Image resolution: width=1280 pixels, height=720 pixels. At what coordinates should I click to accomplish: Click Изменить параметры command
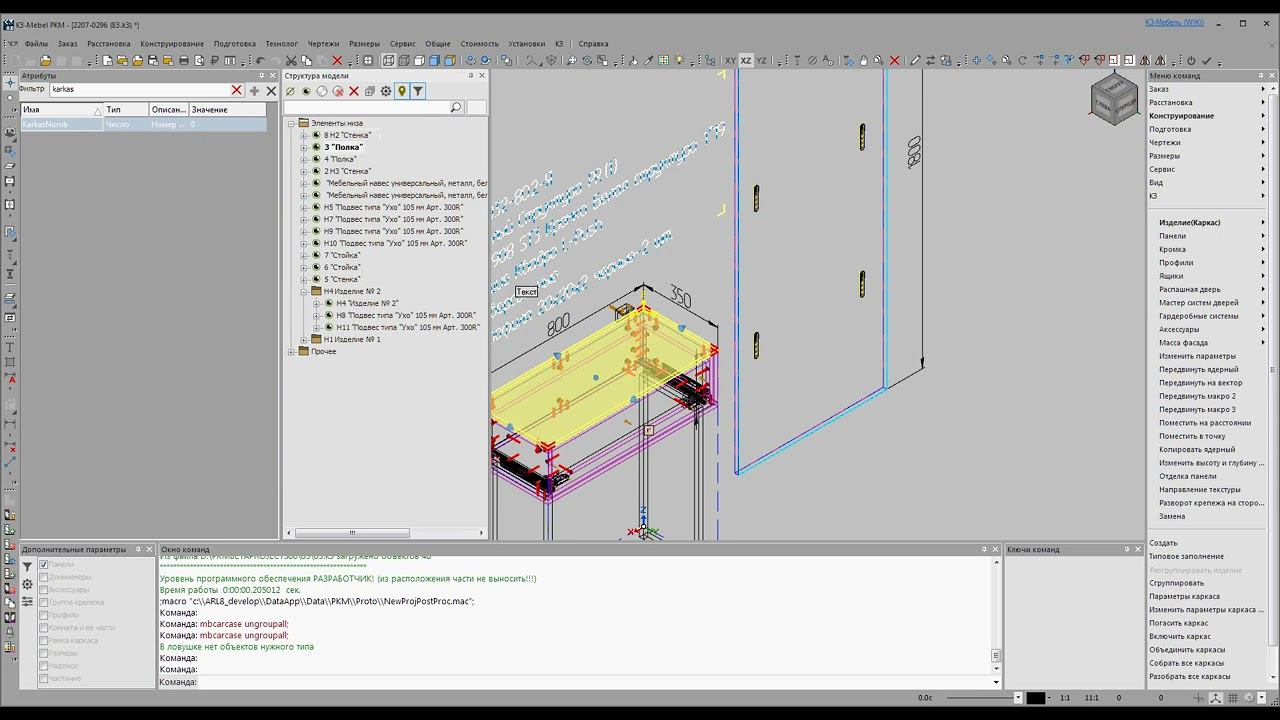pyautogui.click(x=1197, y=356)
